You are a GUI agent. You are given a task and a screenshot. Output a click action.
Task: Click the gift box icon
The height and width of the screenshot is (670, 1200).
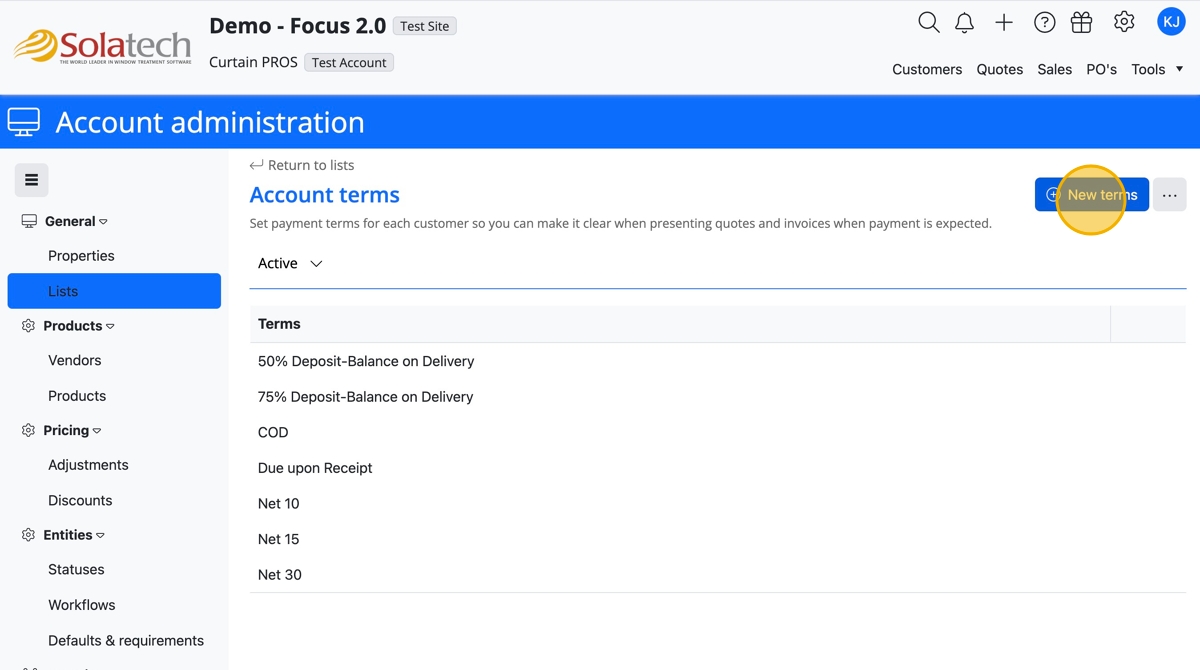pyautogui.click(x=1081, y=23)
